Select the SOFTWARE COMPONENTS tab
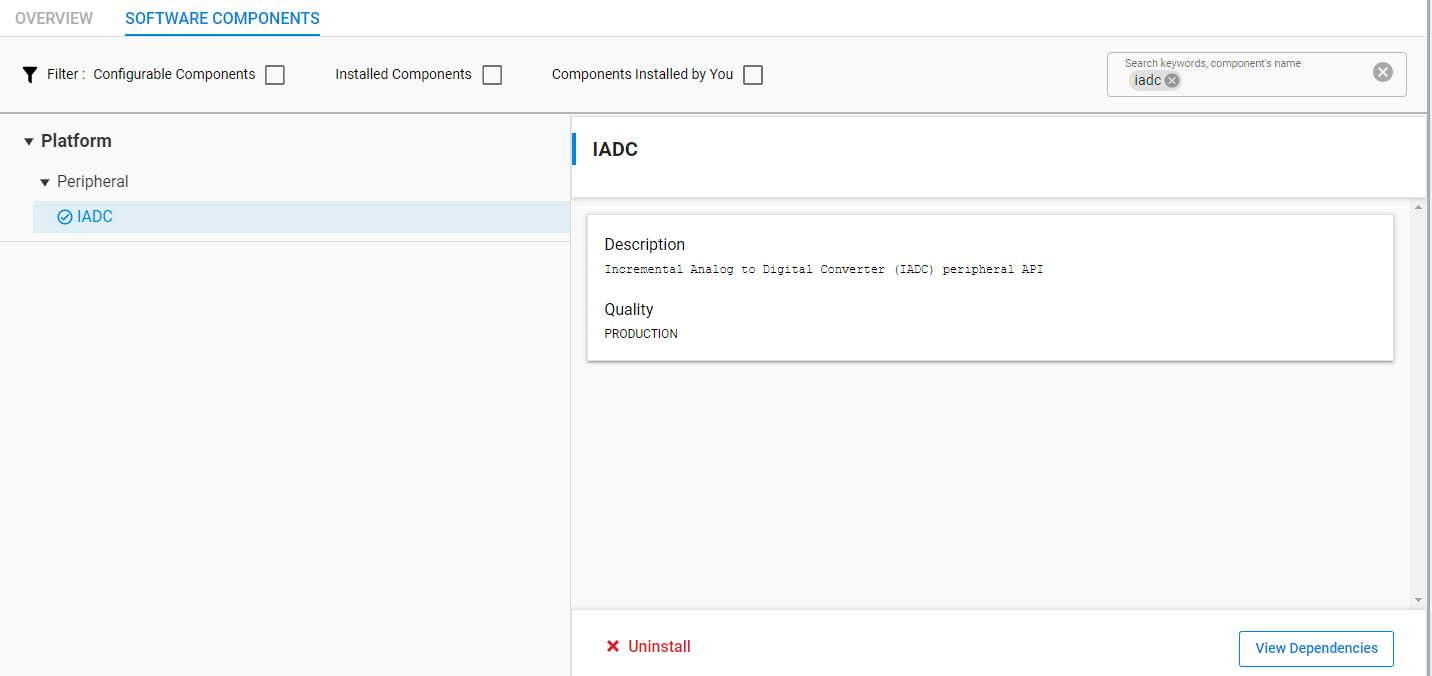Image resolution: width=1432 pixels, height=676 pixels. 222,18
